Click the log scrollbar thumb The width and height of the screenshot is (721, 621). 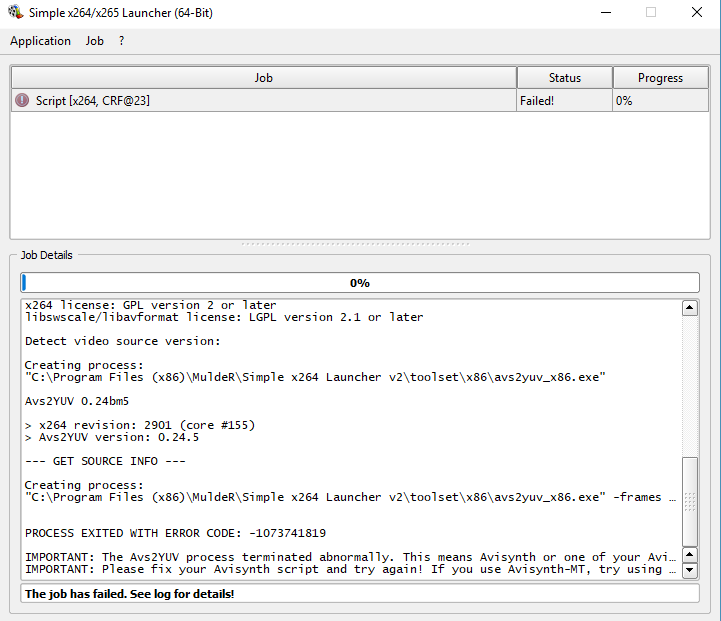tap(690, 501)
